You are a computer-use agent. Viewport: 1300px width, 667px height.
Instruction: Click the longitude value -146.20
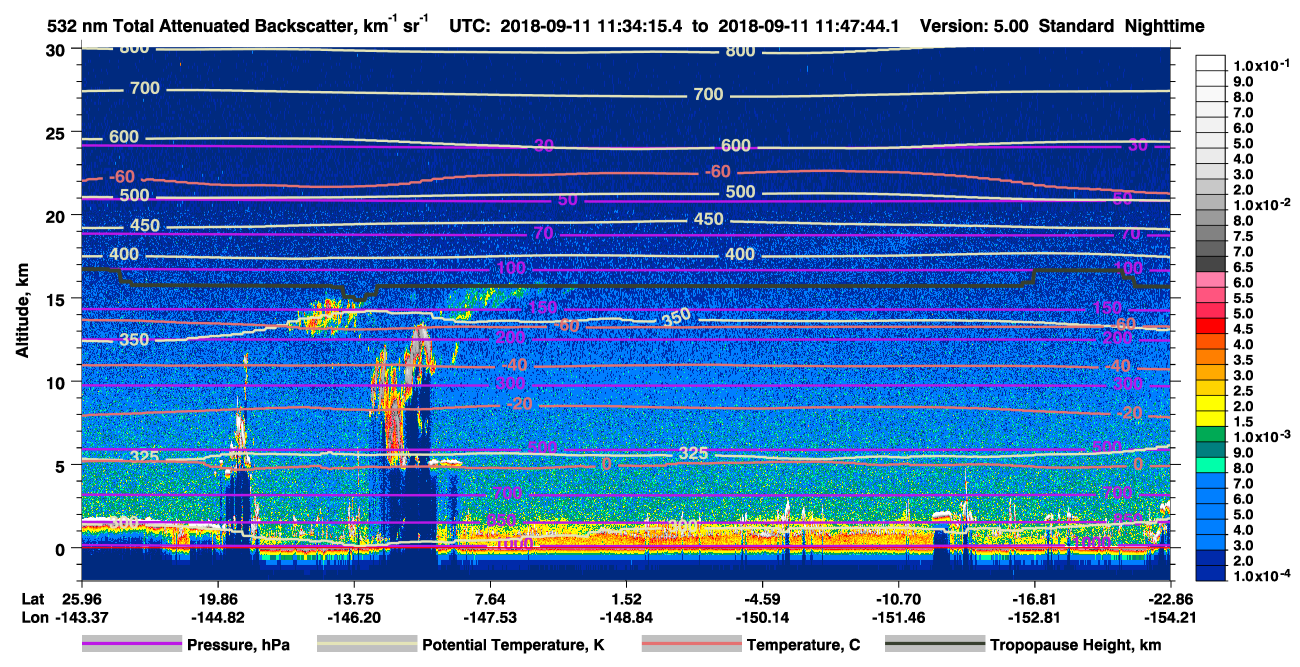(354, 617)
